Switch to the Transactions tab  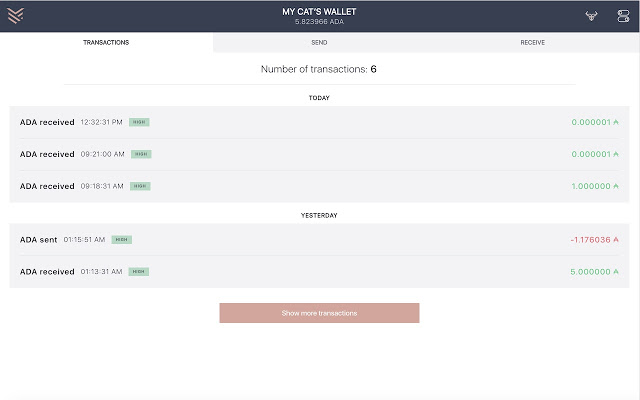(x=106, y=43)
